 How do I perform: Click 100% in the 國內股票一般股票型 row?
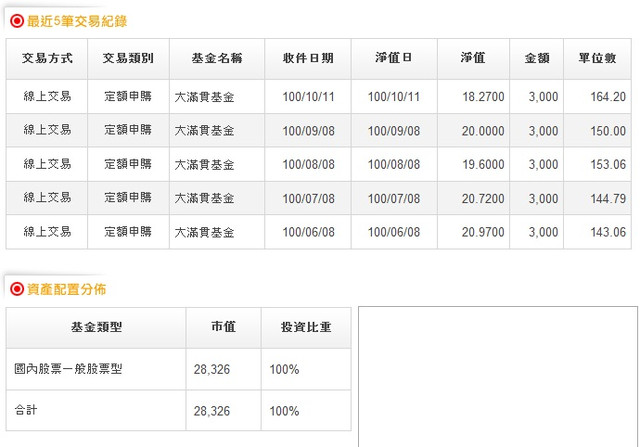point(284,369)
